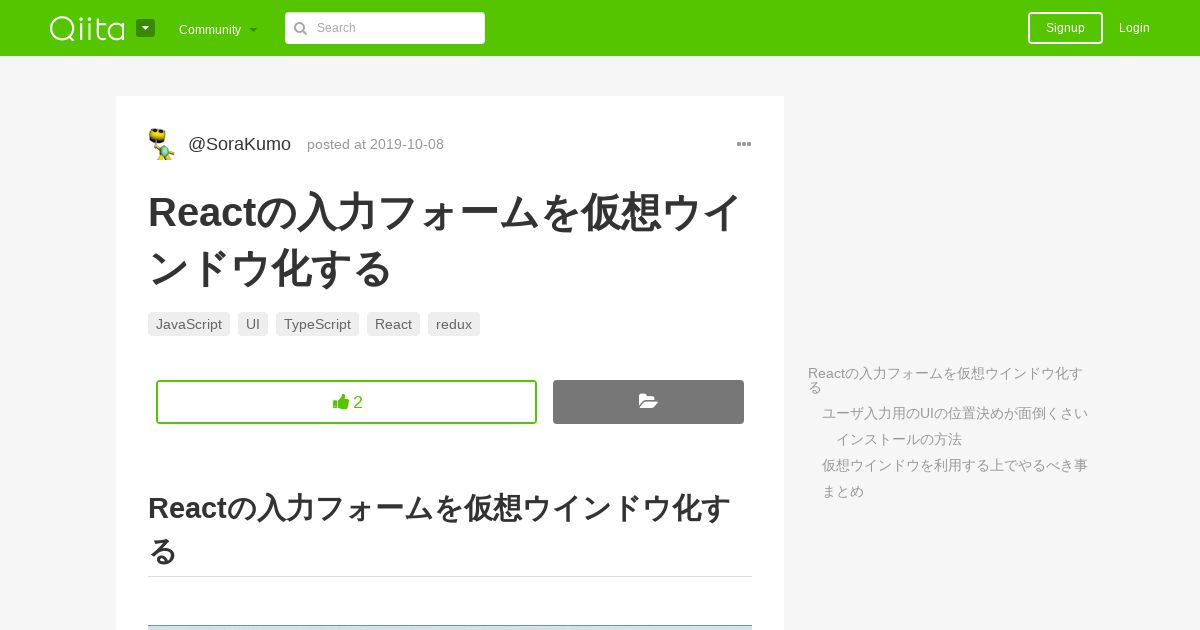Viewport: 1200px width, 630px height.
Task: Click the Signup button
Action: coord(1065,28)
